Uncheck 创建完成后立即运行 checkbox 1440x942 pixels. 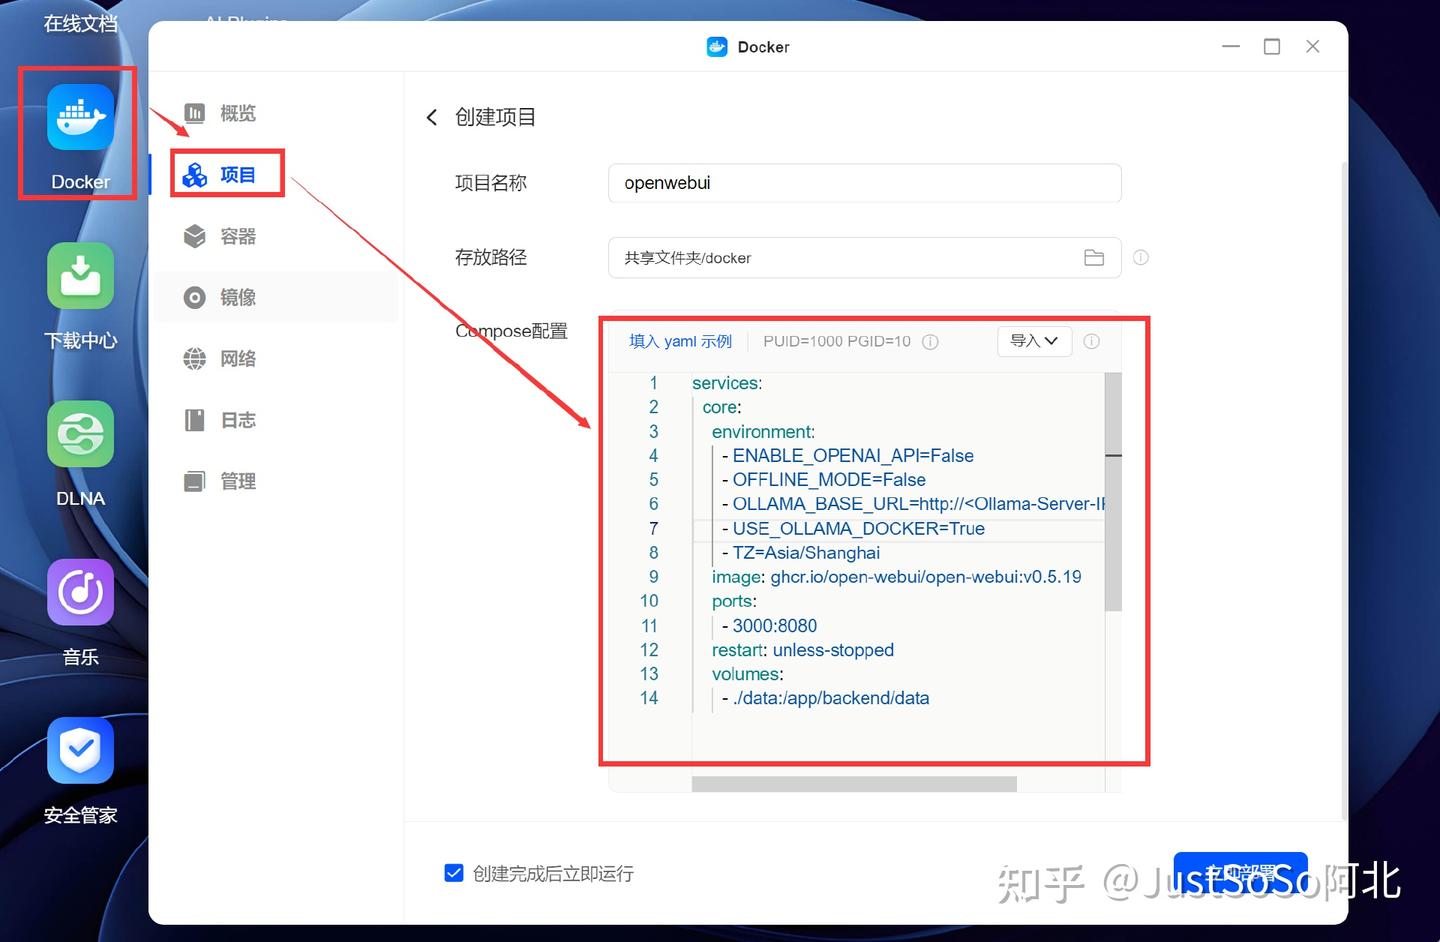pos(454,872)
